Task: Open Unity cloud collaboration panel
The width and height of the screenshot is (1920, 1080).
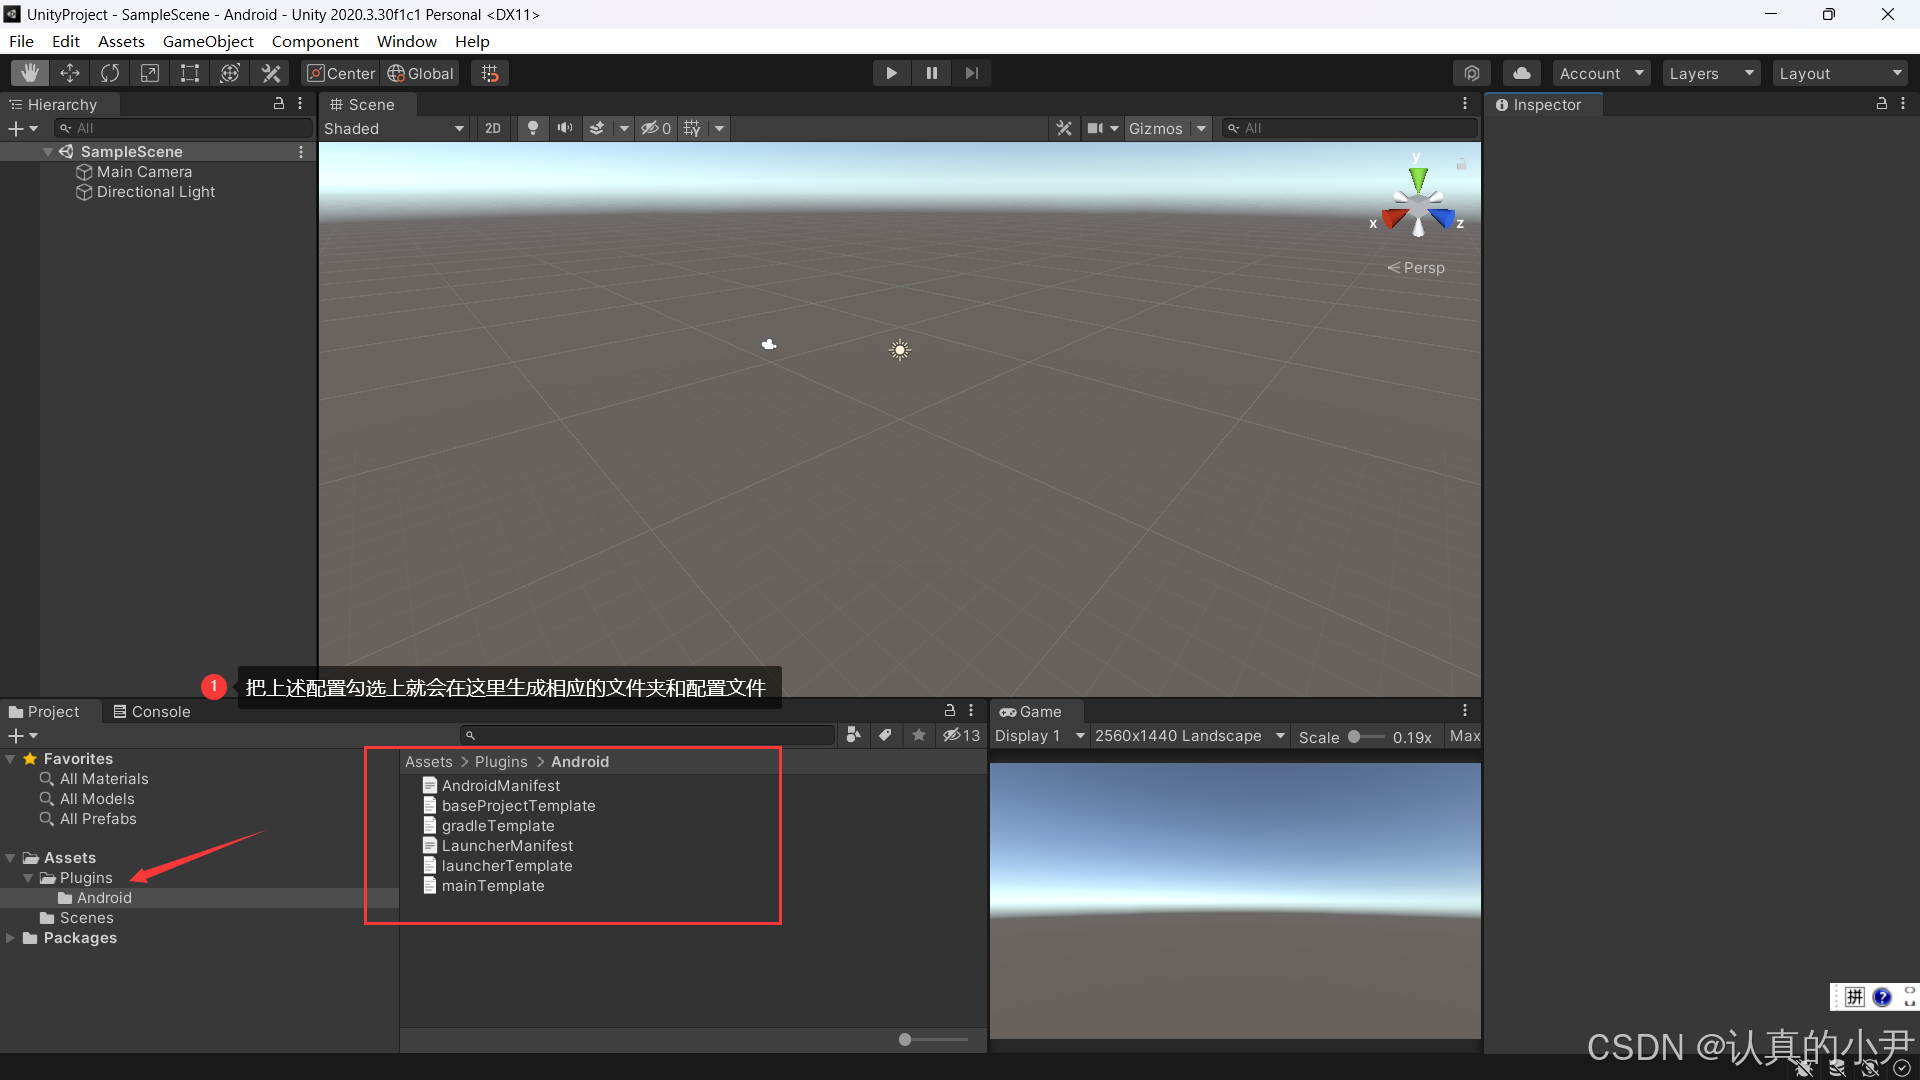Action: click(1521, 72)
